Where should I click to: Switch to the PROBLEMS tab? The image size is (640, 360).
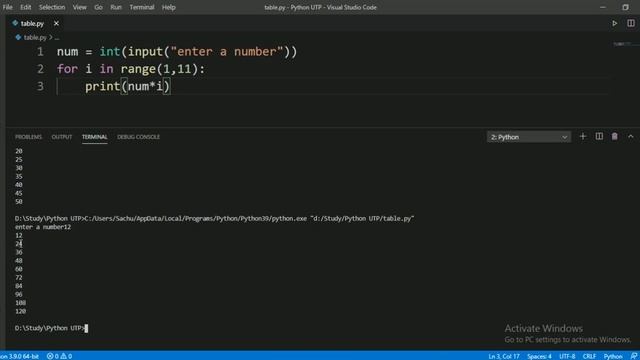(28, 137)
